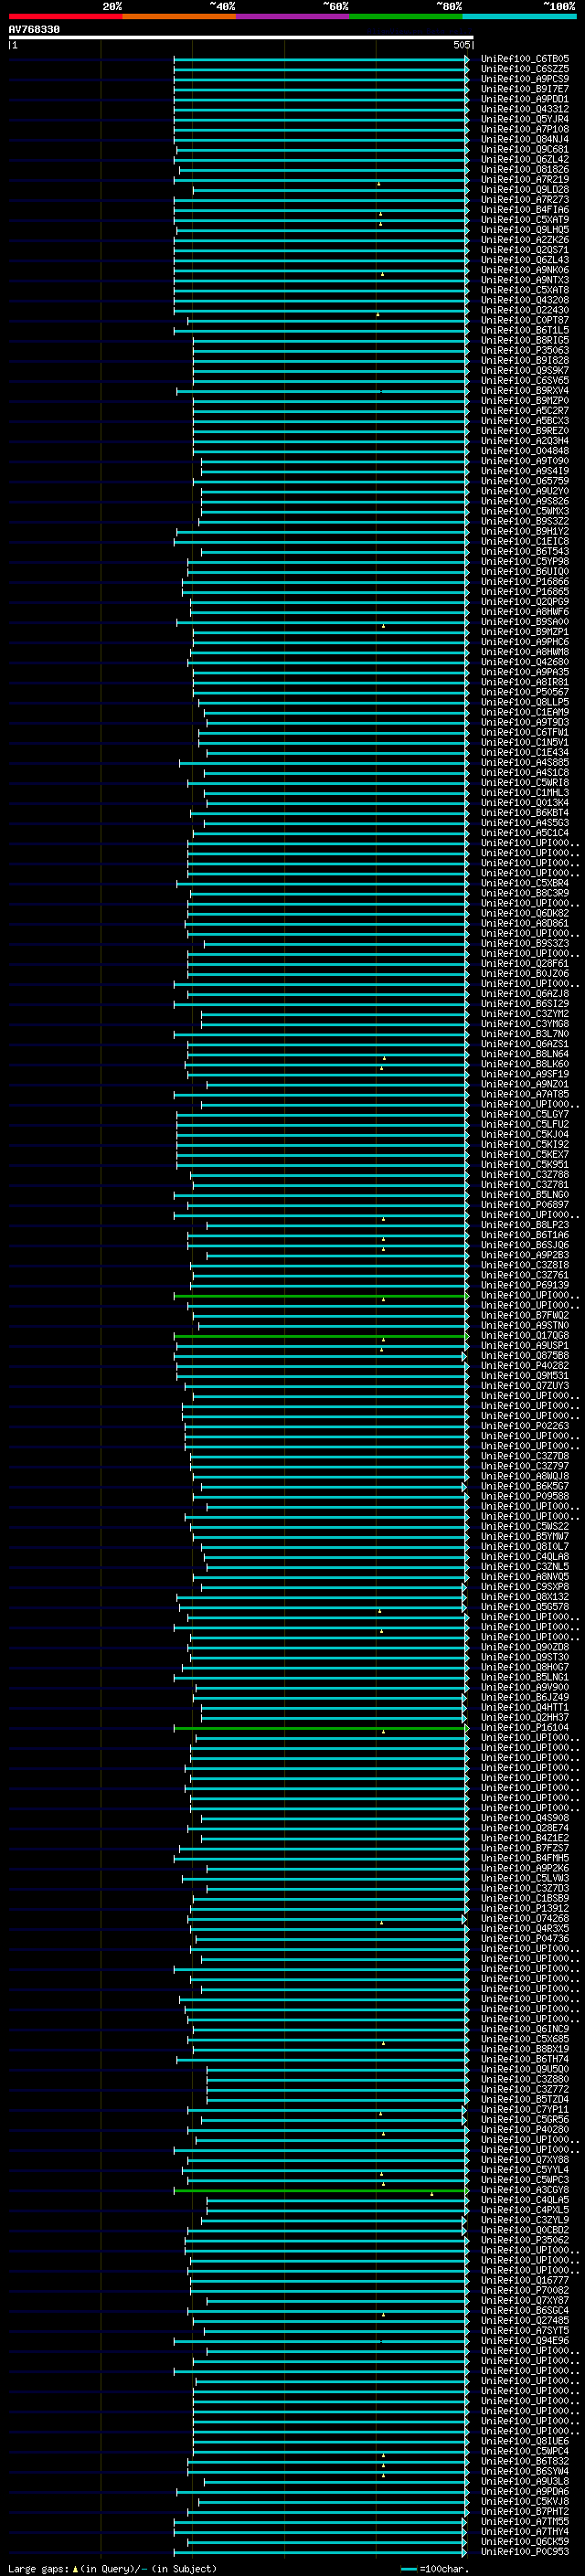The width and height of the screenshot is (585, 2576).
Task: Click the red 20% identity legend segment
Action: pyautogui.click(x=65, y=16)
